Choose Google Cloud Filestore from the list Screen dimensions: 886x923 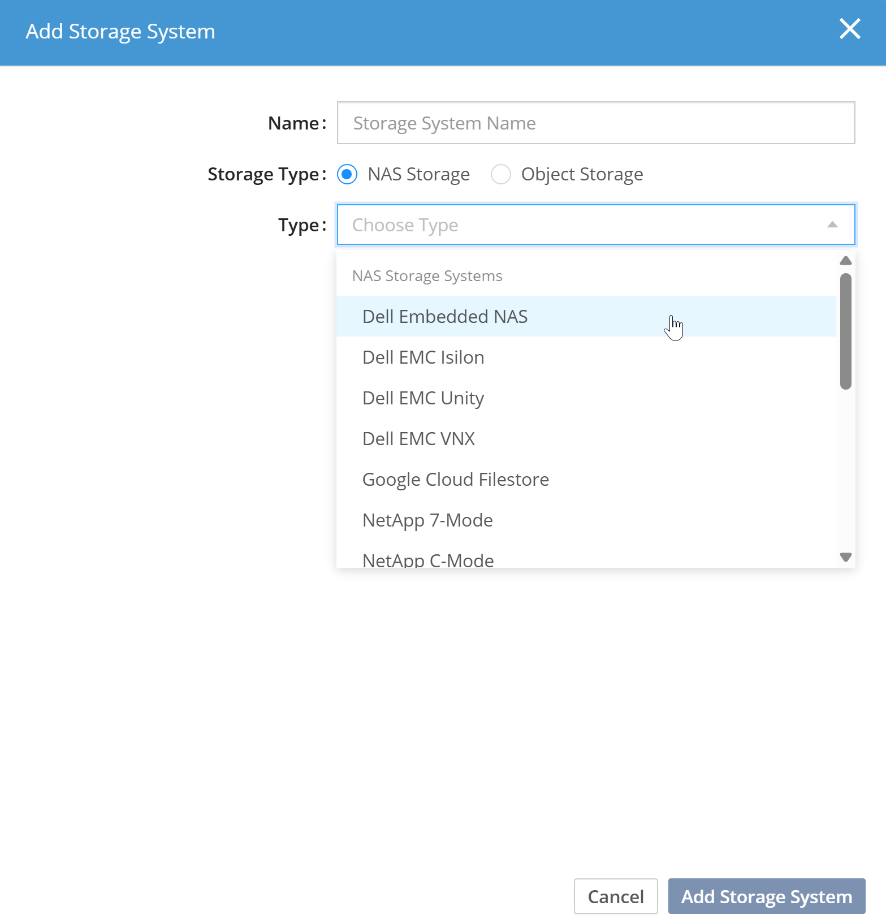pyautogui.click(x=586, y=479)
